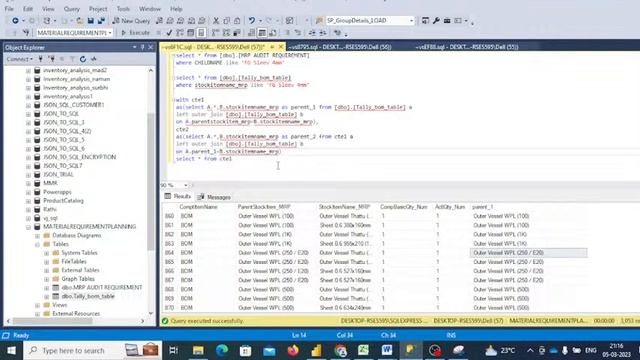Expand the Database Diagrams folder
The width and height of the screenshot is (640, 360).
37,236
